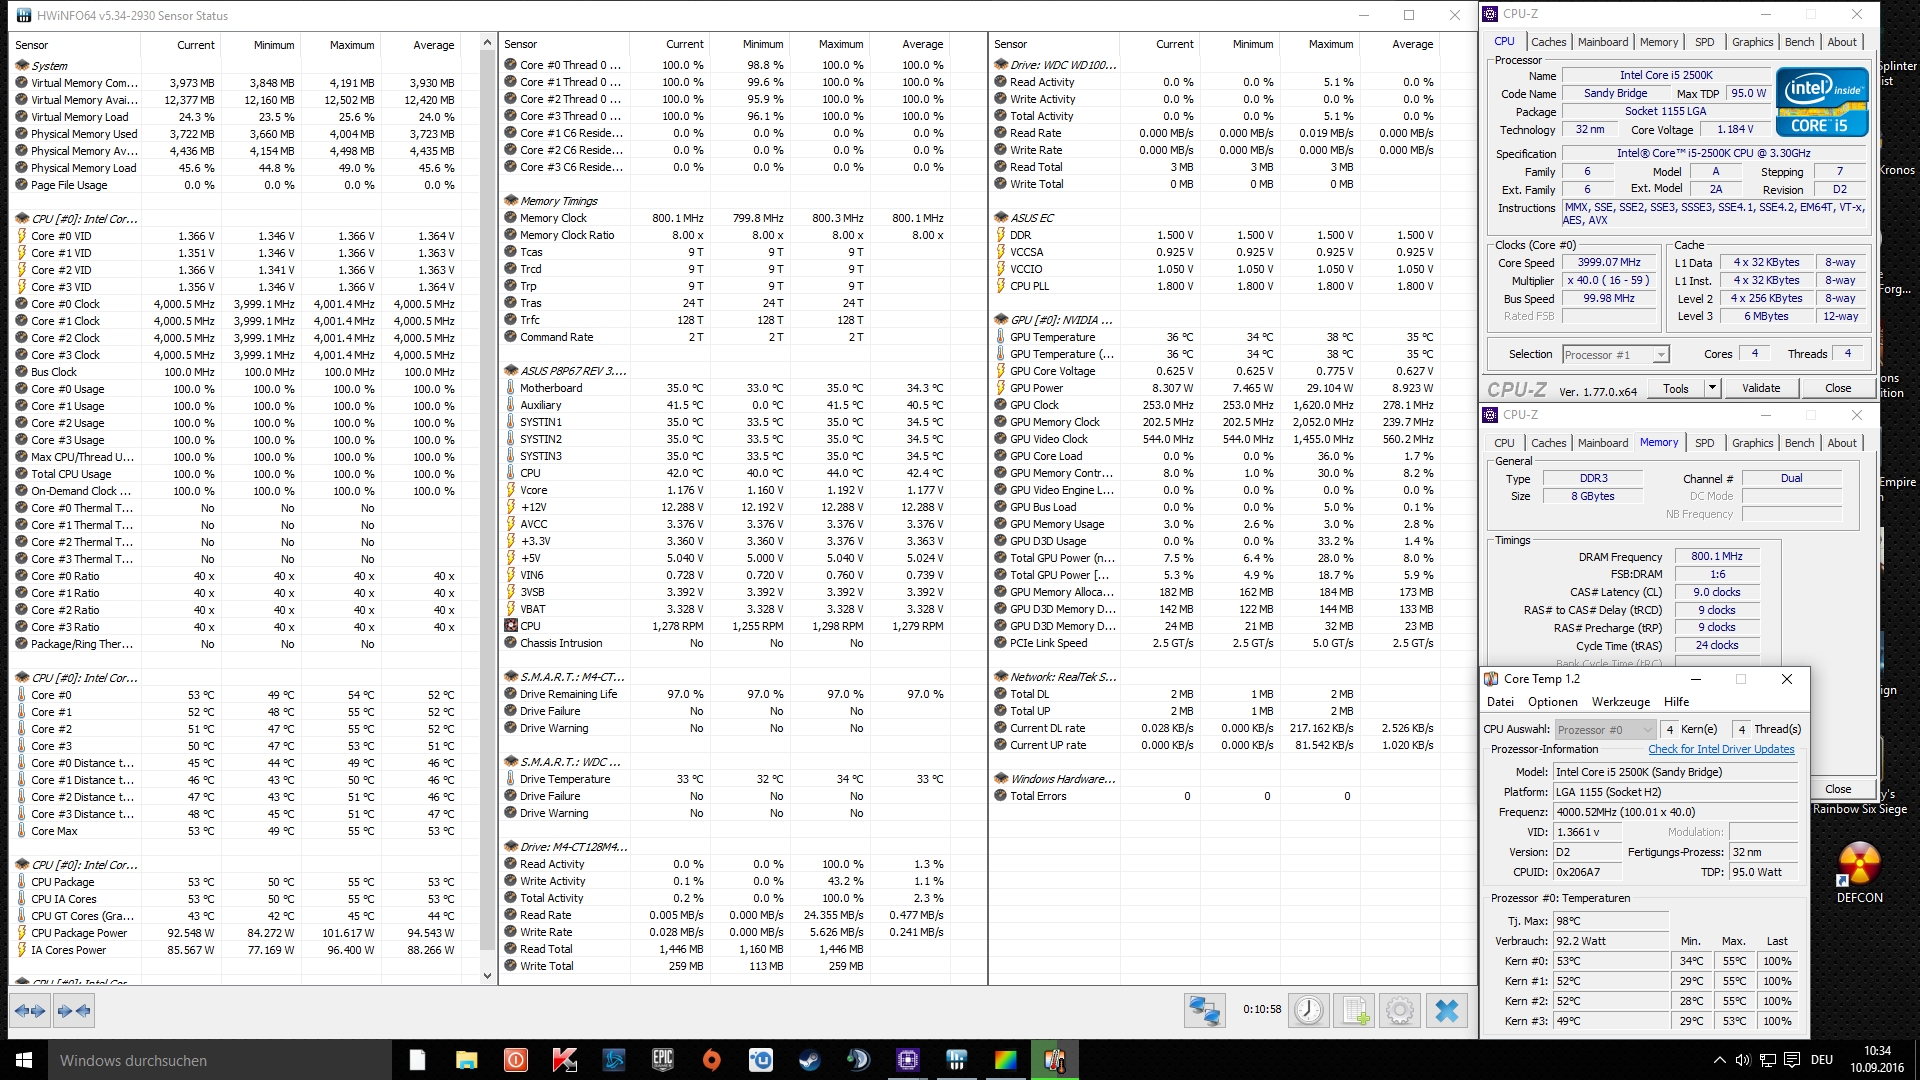This screenshot has height=1080, width=1920.
Task: Click the collapse columns arrows icon
Action: [74, 1011]
